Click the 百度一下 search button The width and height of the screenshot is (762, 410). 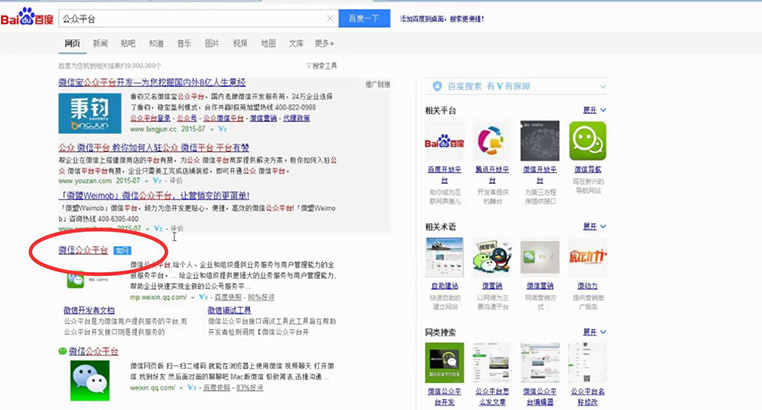364,18
